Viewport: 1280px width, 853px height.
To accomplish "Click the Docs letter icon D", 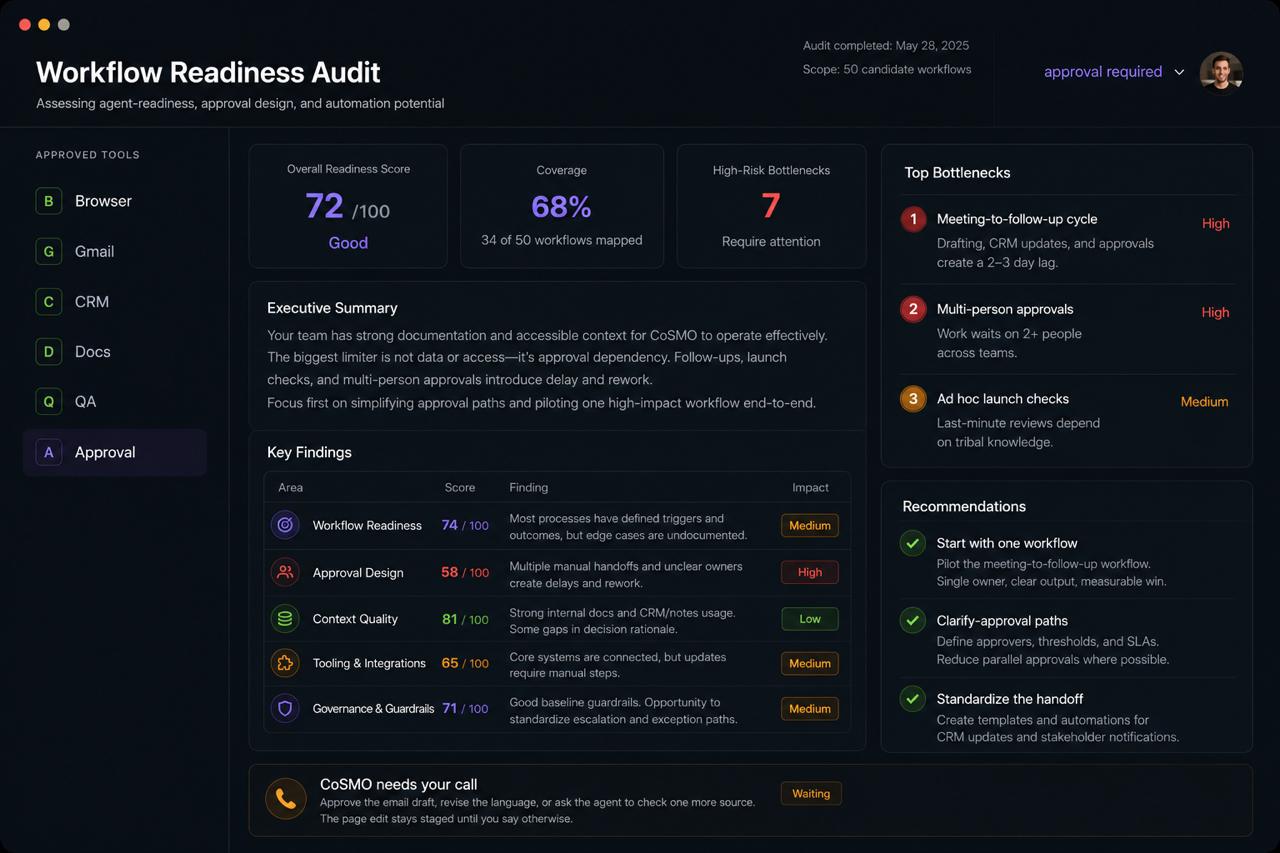I will tap(48, 351).
